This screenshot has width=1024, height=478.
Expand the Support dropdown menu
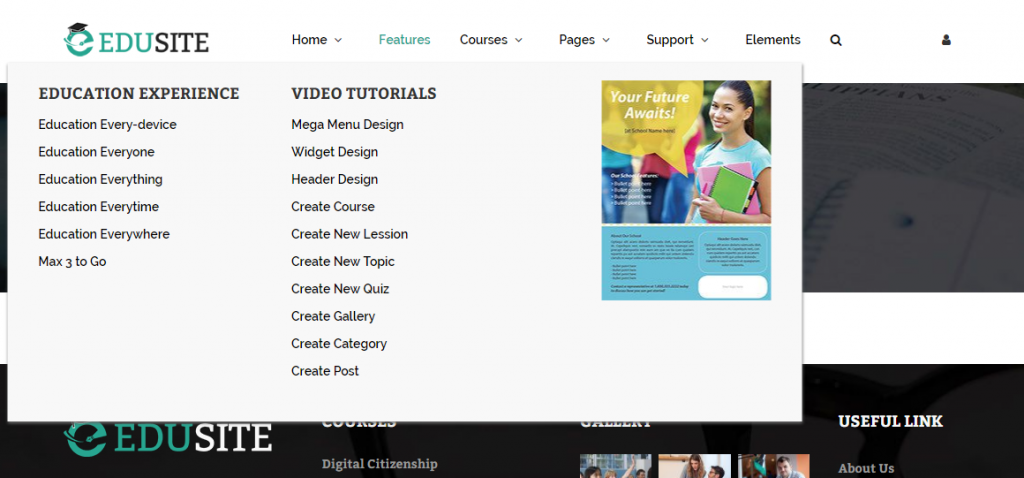tap(677, 40)
